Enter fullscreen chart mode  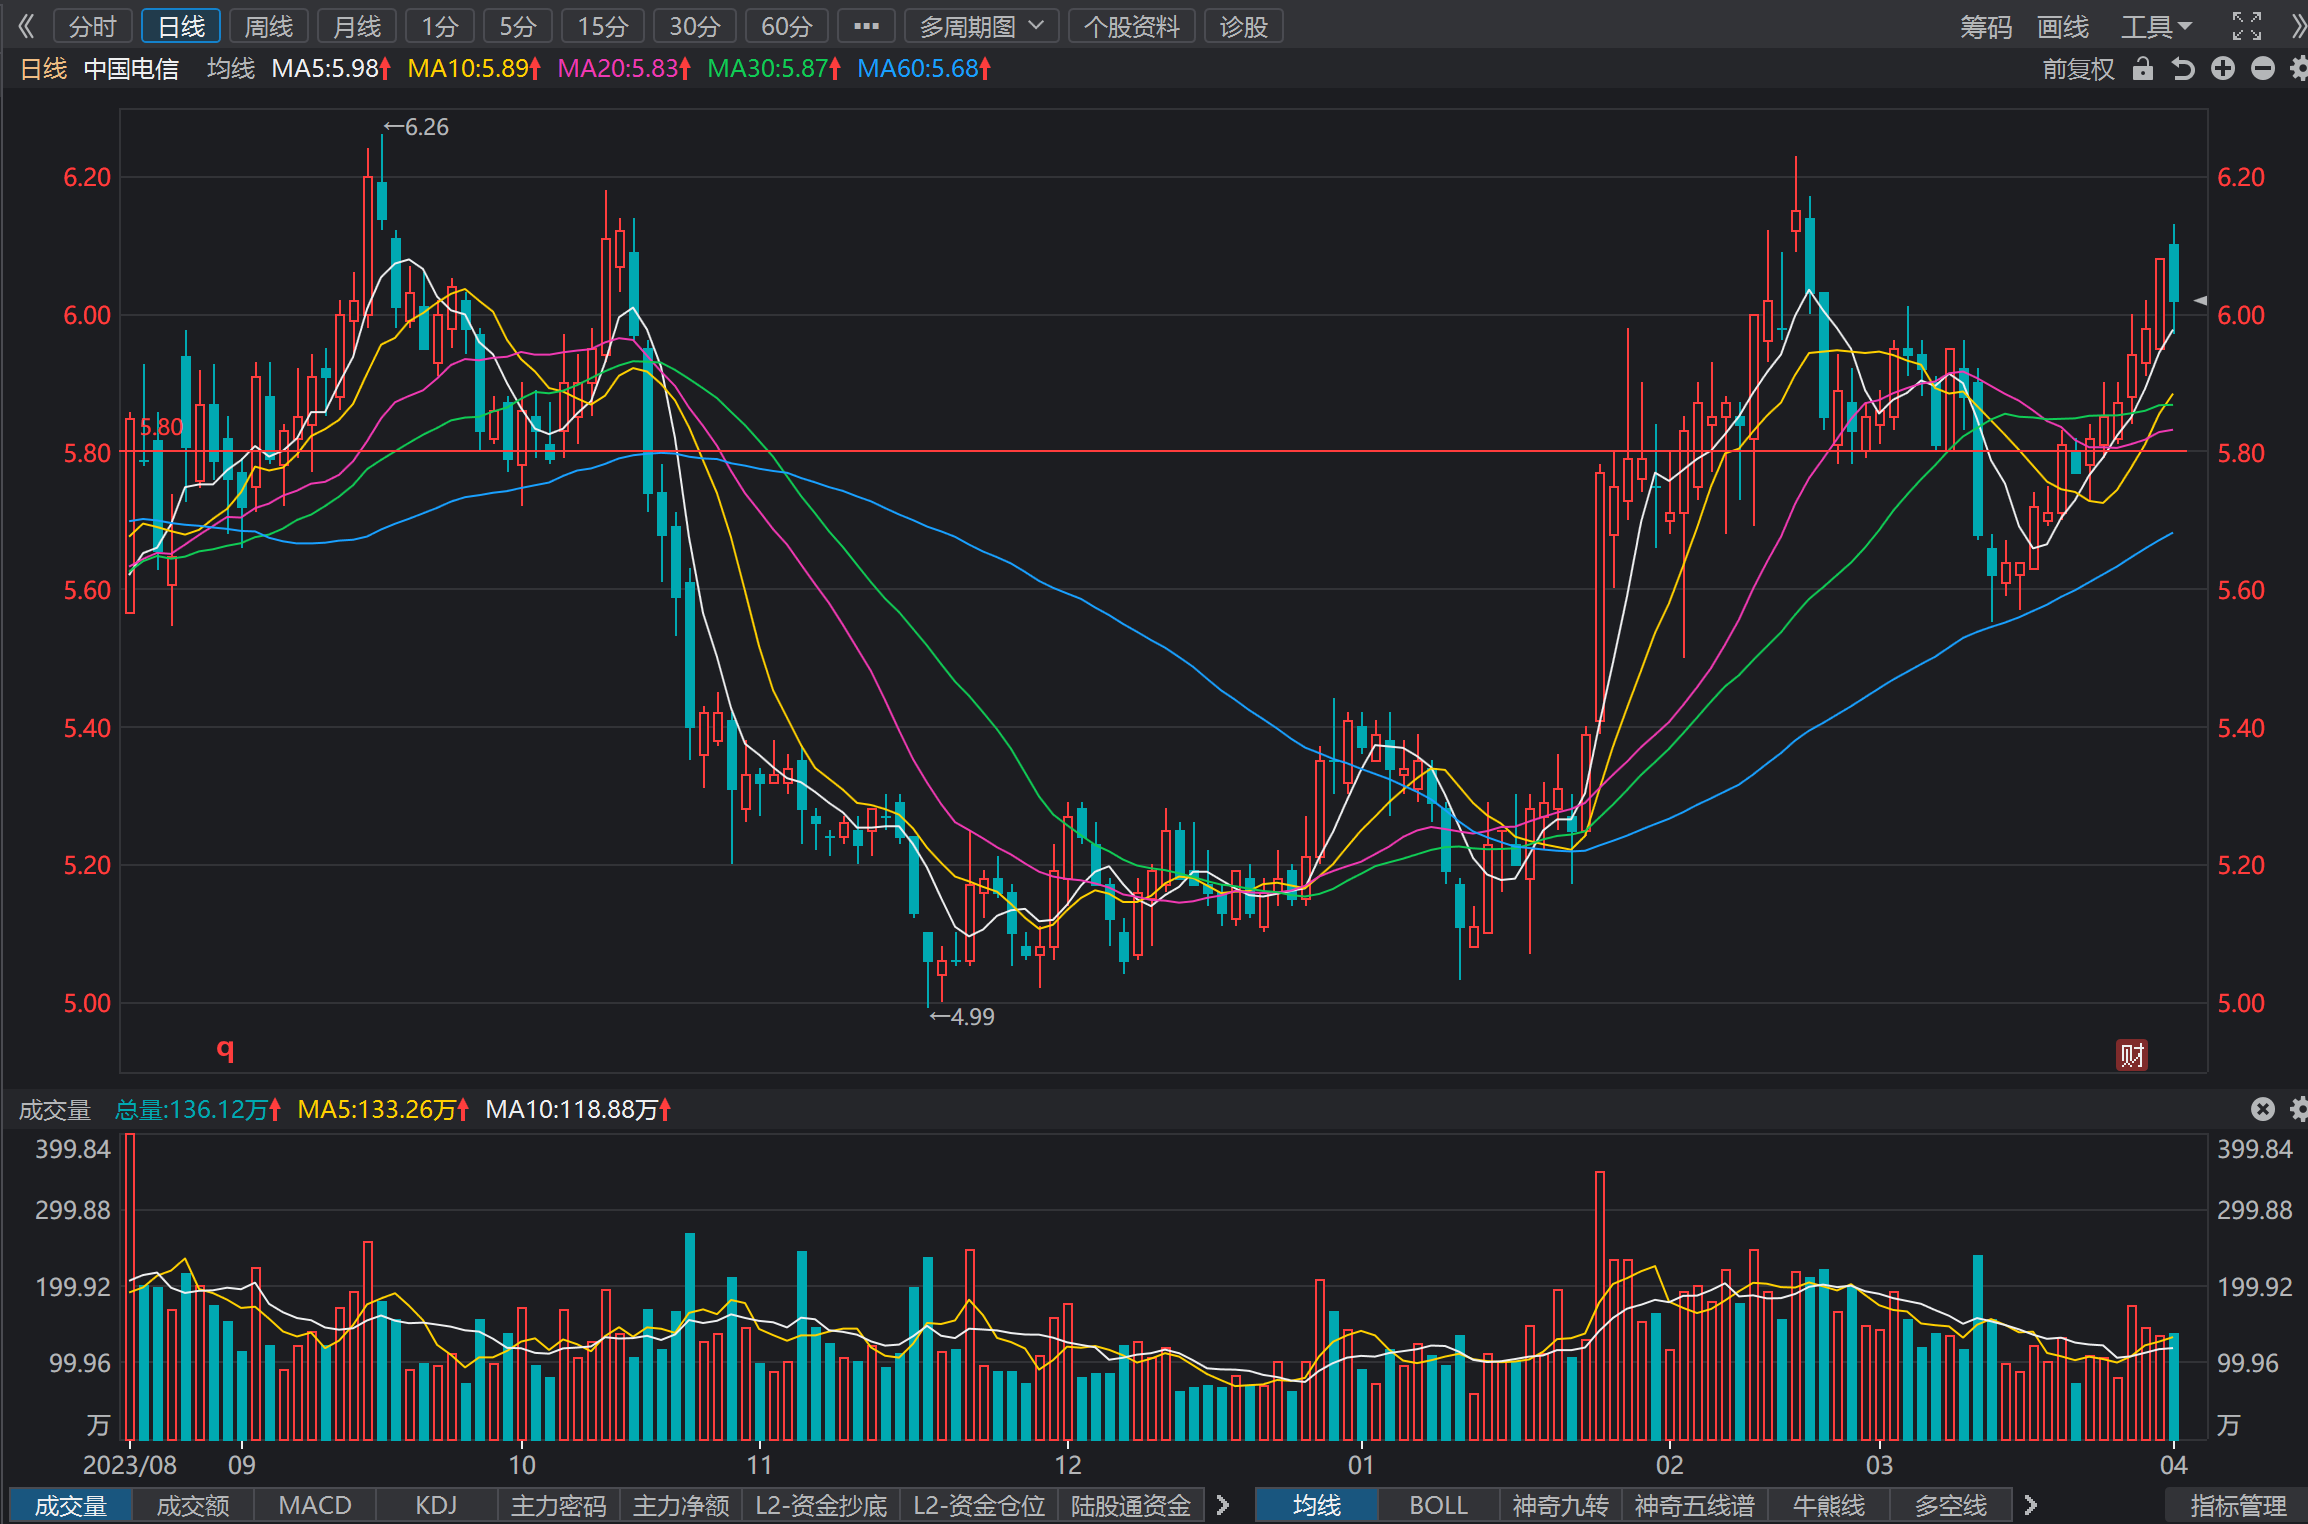pos(2247,26)
